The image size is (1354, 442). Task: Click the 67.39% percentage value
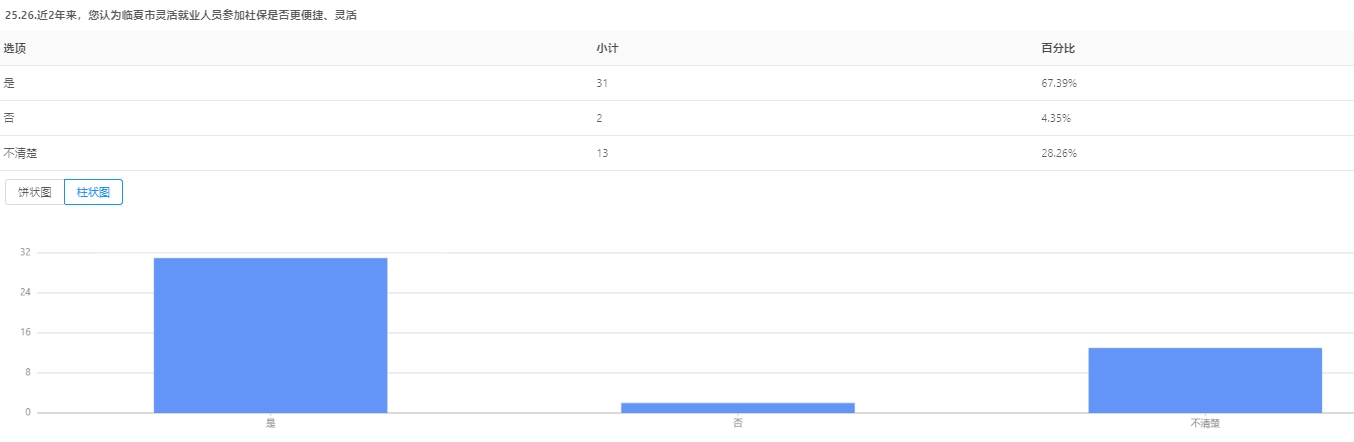coord(1058,83)
